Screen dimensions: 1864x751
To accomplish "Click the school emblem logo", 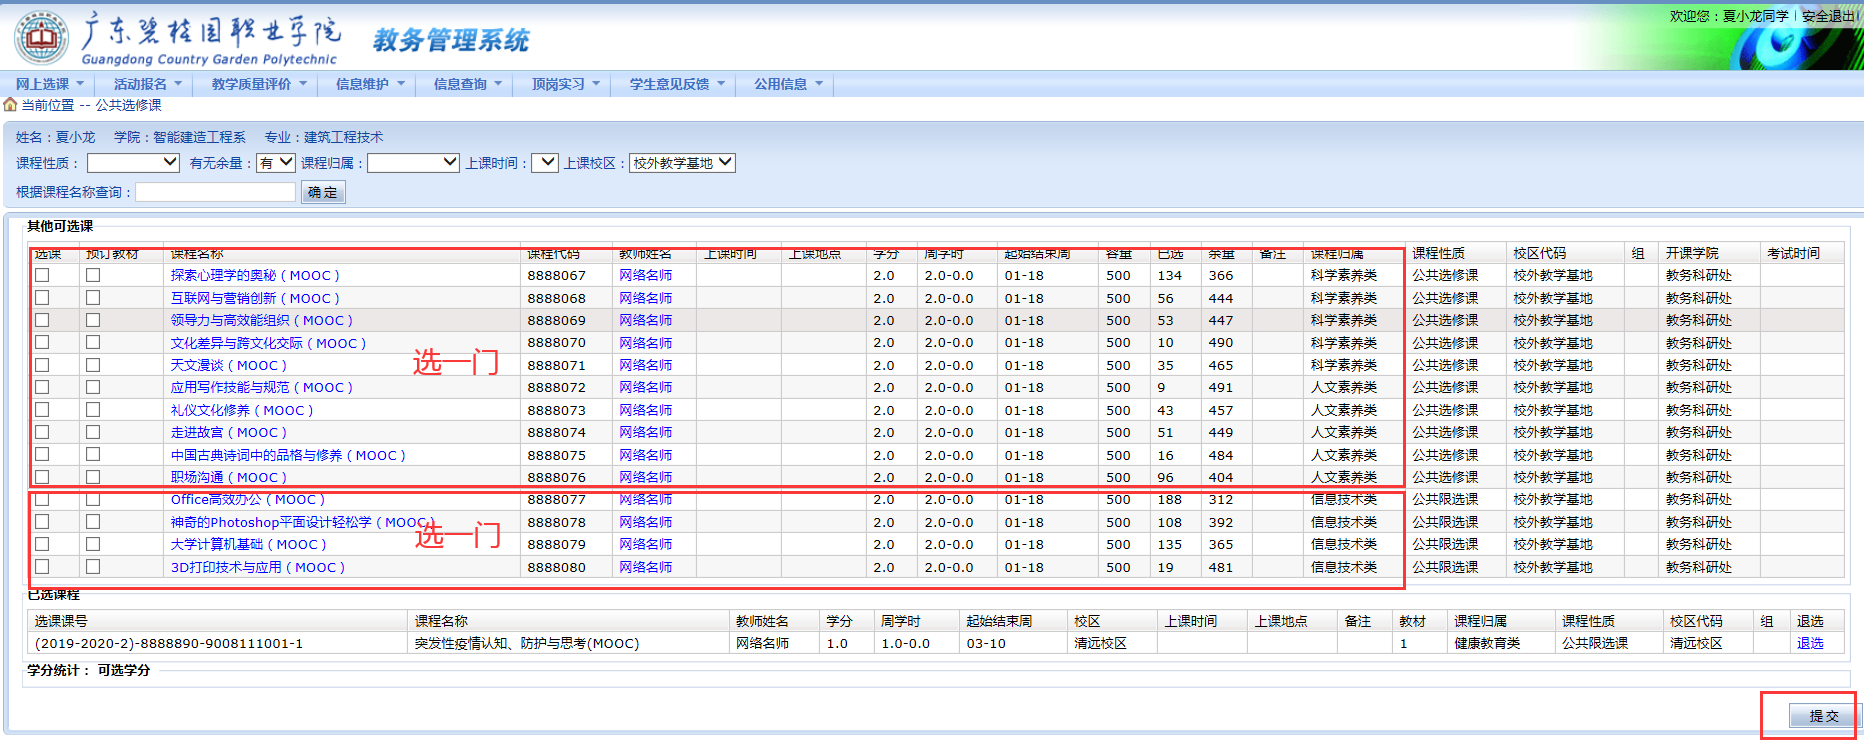I will 42,37.
